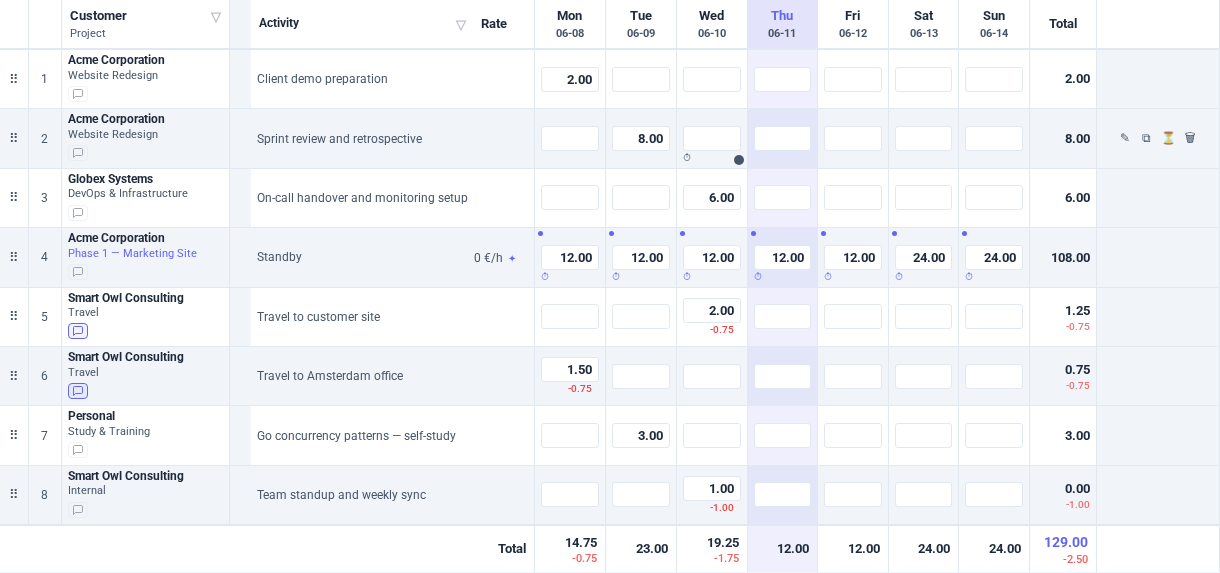Image resolution: width=1220 pixels, height=573 pixels.
Task: Click the timer icon under Standby Saturday cell
Action: 899,277
